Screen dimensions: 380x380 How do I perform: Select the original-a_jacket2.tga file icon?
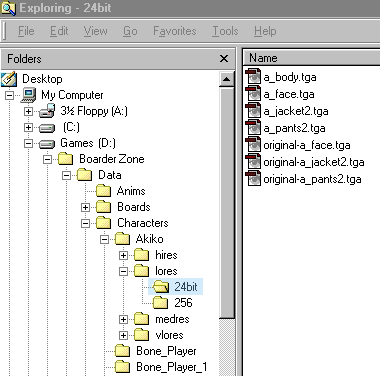tap(253, 162)
